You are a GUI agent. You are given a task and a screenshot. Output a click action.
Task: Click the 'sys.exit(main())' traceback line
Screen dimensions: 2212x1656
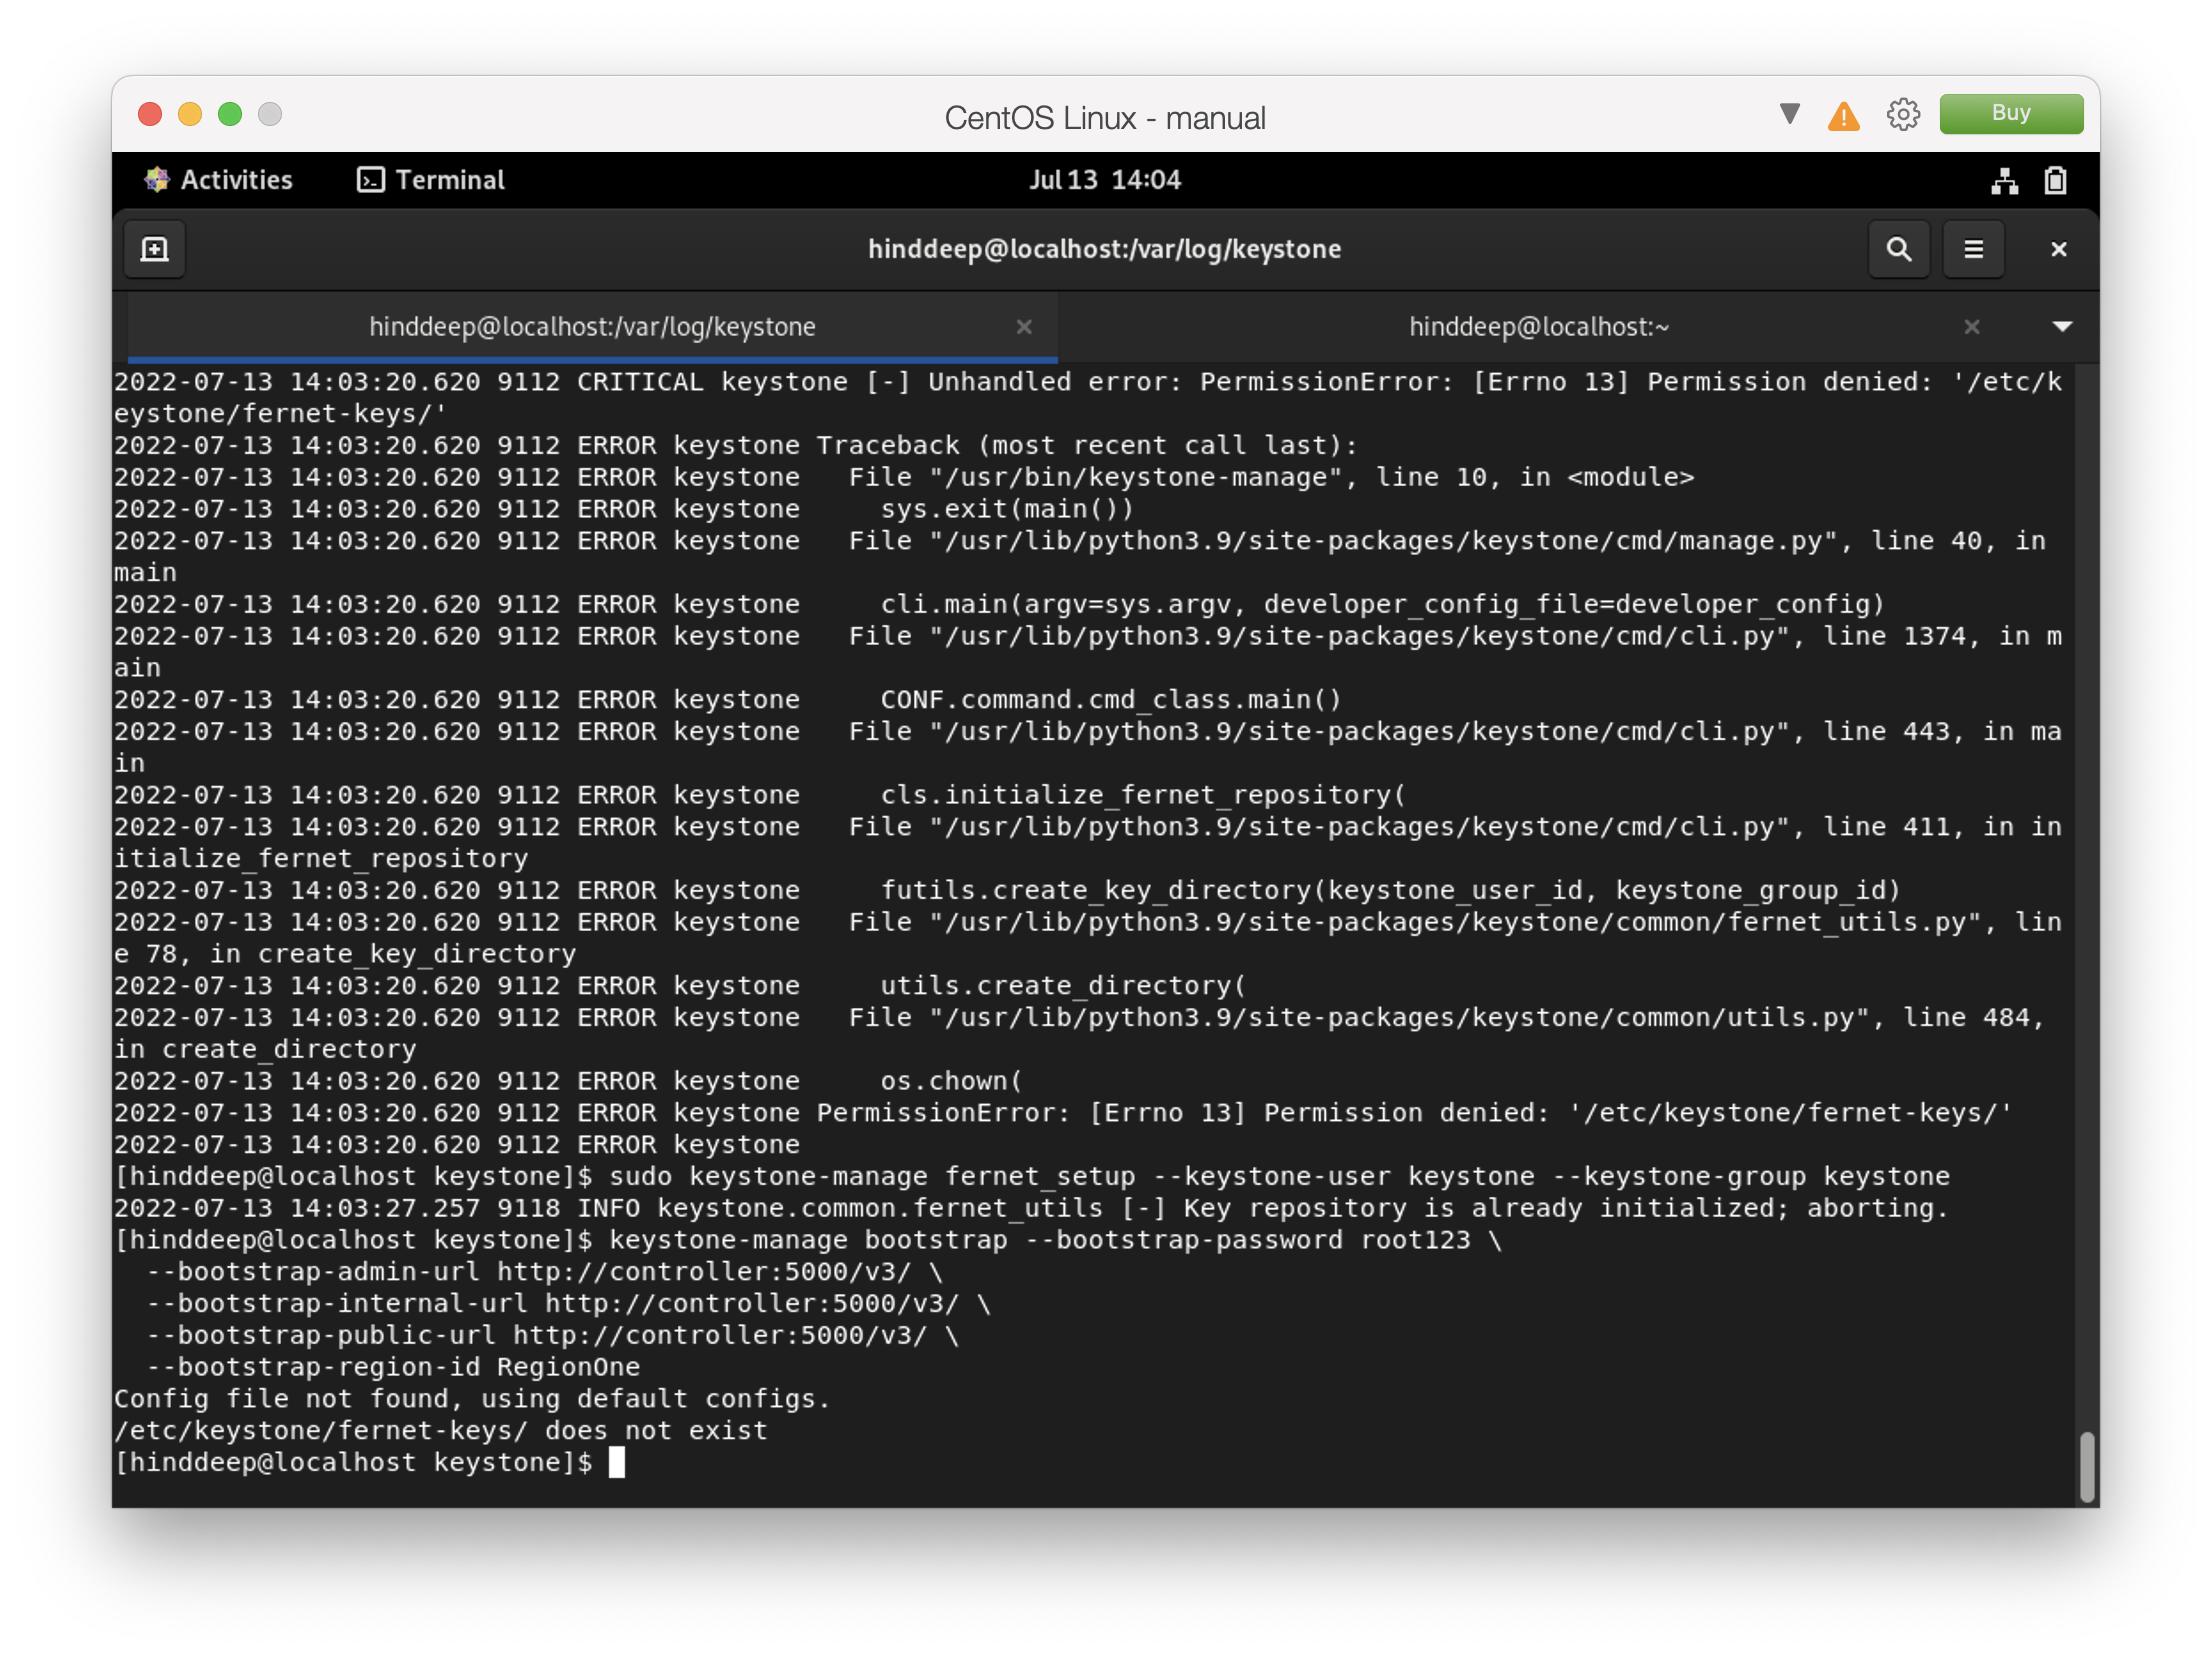(624, 509)
